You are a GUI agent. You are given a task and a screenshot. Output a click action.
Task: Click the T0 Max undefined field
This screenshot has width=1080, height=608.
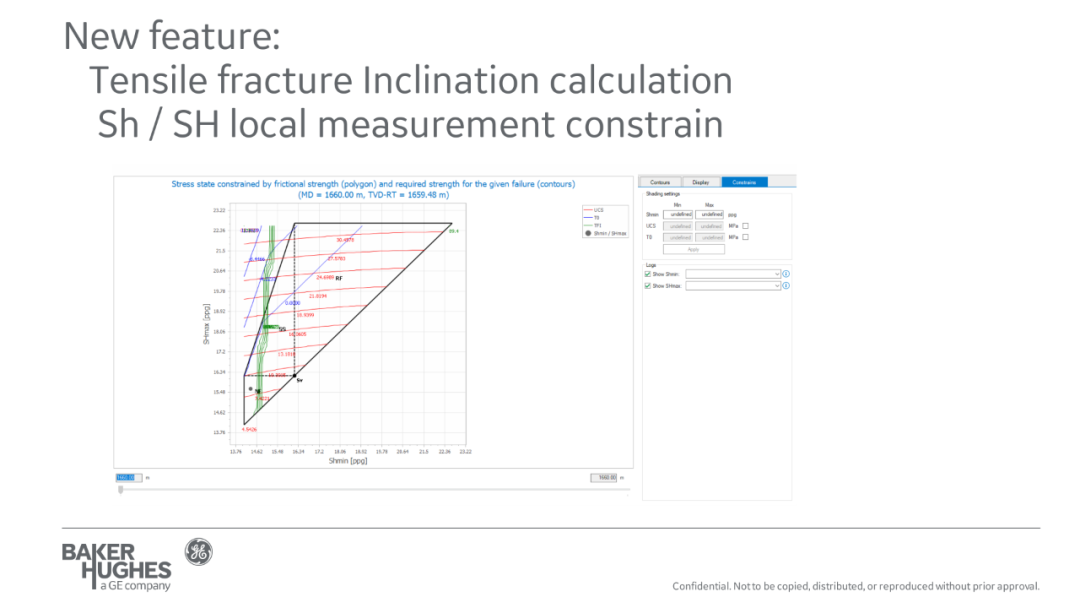709,238
